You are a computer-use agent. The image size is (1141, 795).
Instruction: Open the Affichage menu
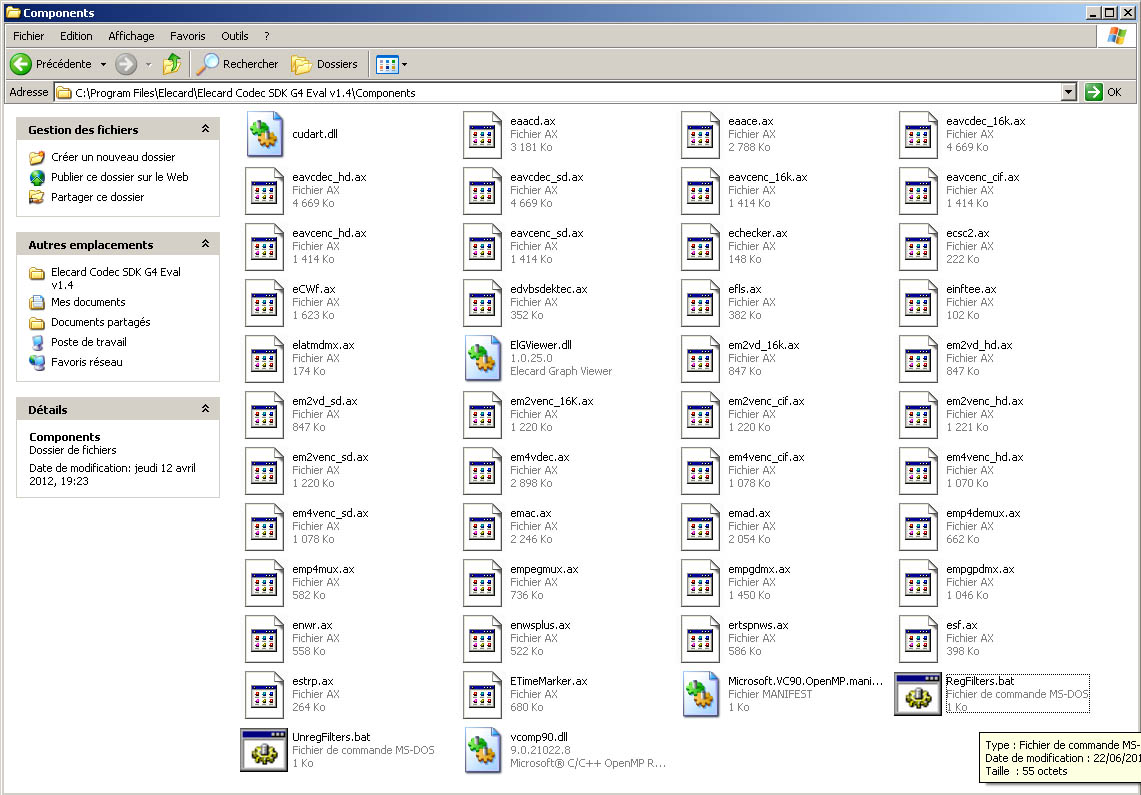point(131,36)
